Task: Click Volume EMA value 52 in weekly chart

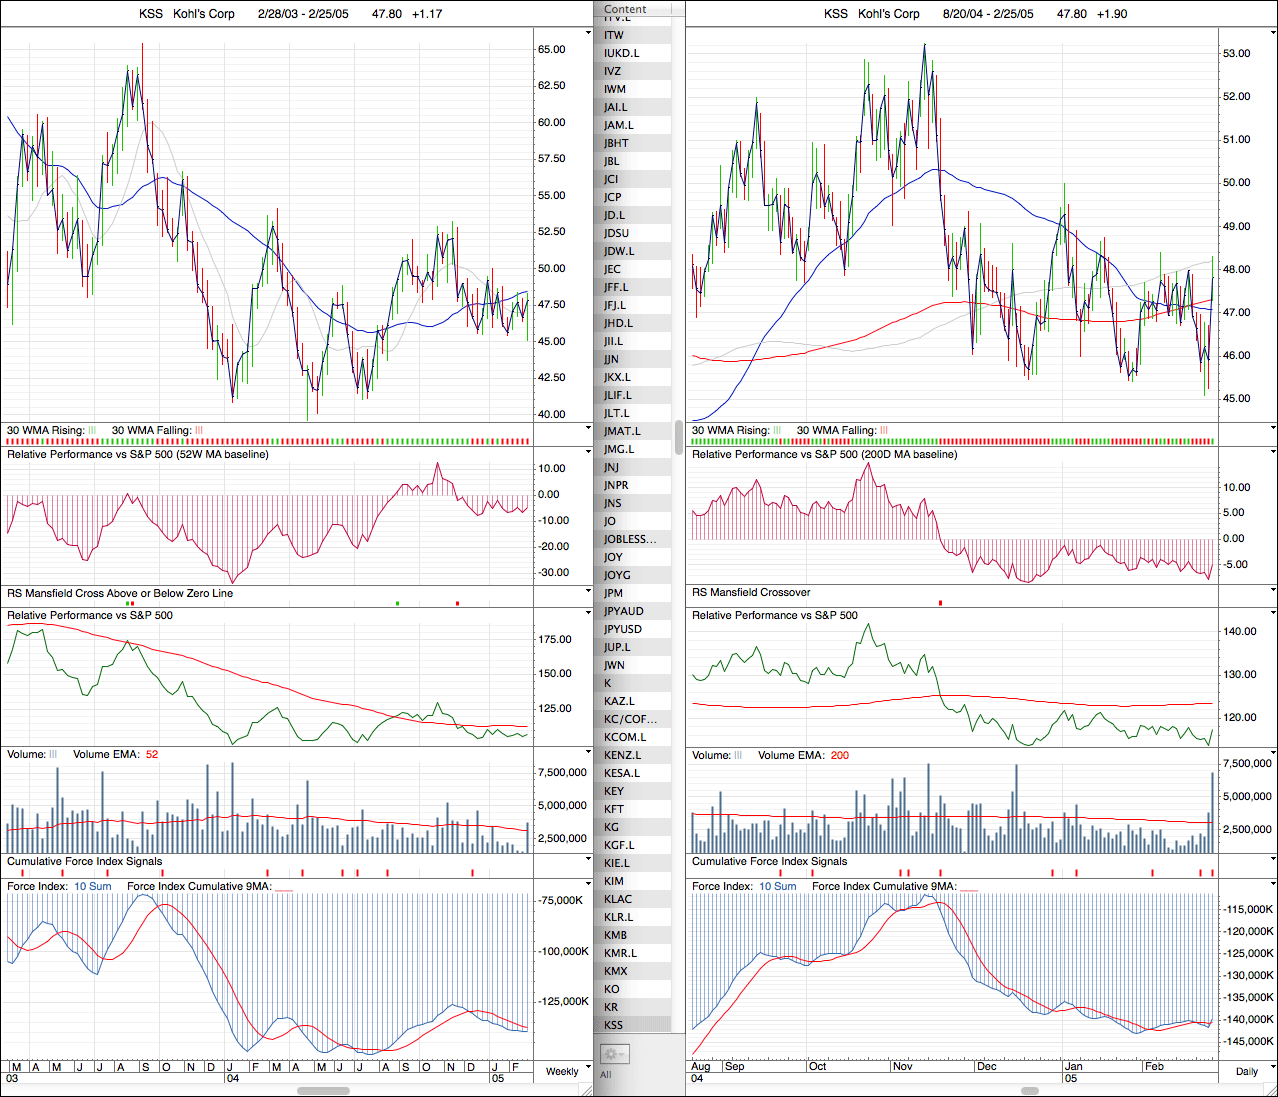Action: pyautogui.click(x=152, y=755)
